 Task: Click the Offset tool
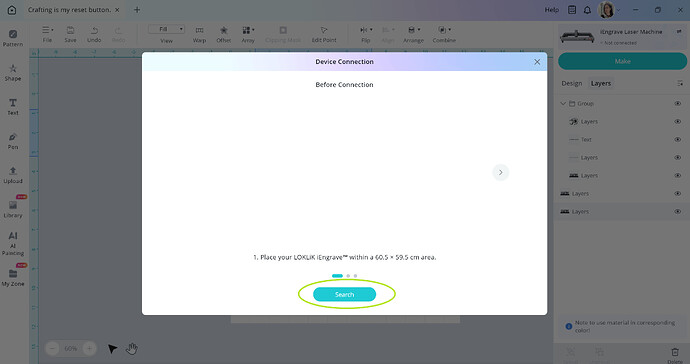224,34
